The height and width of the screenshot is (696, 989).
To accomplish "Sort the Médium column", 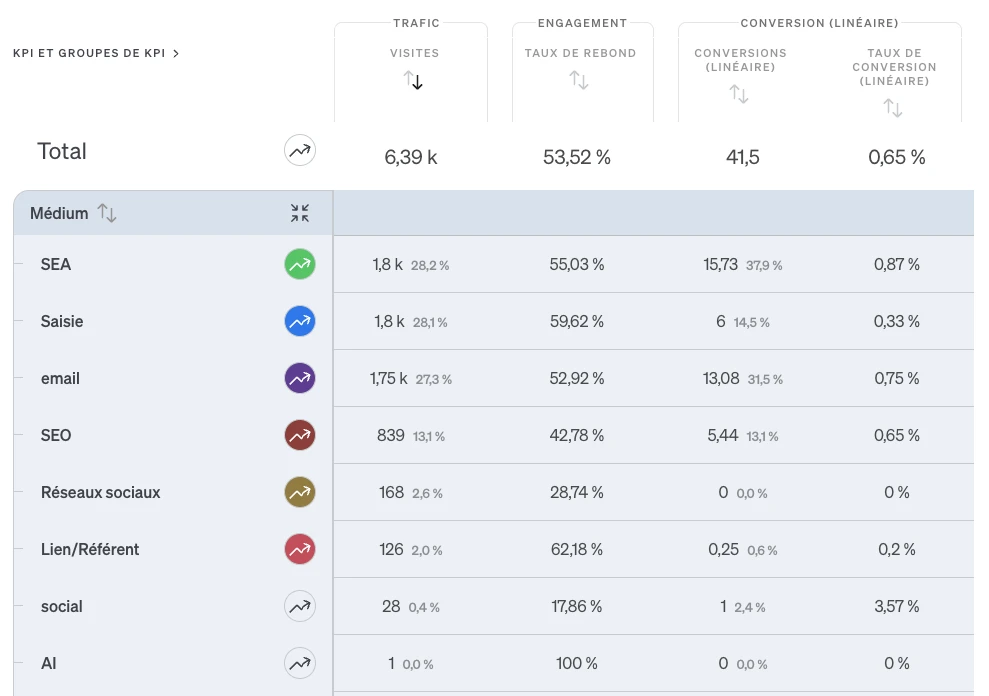I will pyautogui.click(x=107, y=213).
